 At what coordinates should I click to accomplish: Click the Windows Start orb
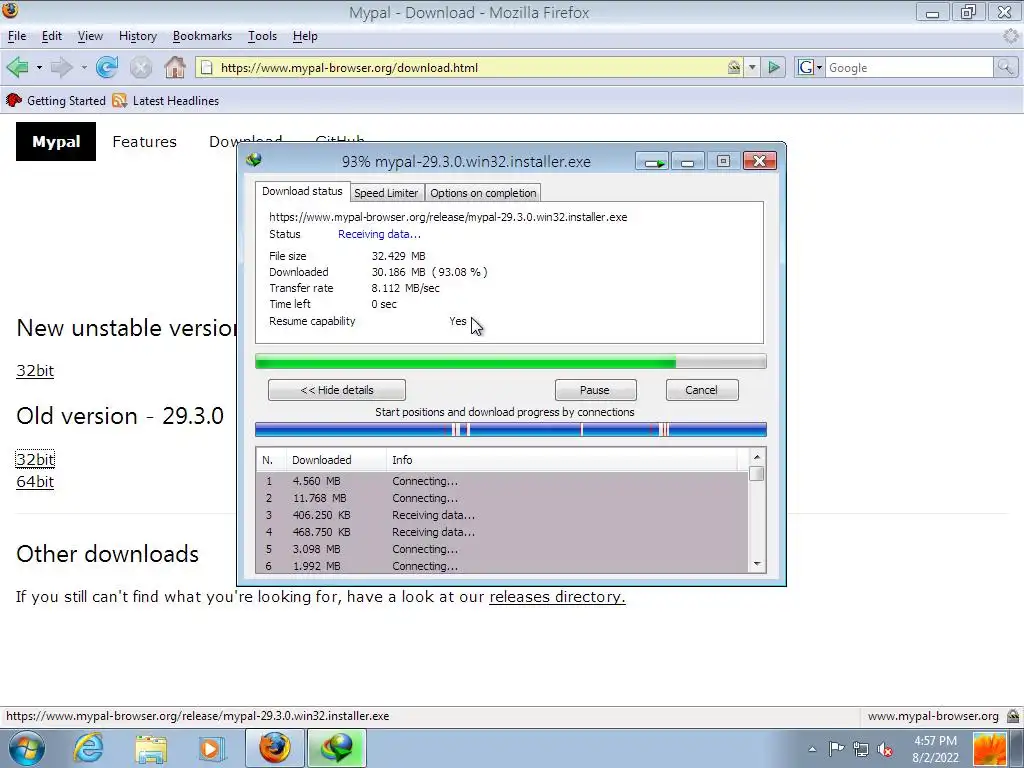(x=27, y=748)
